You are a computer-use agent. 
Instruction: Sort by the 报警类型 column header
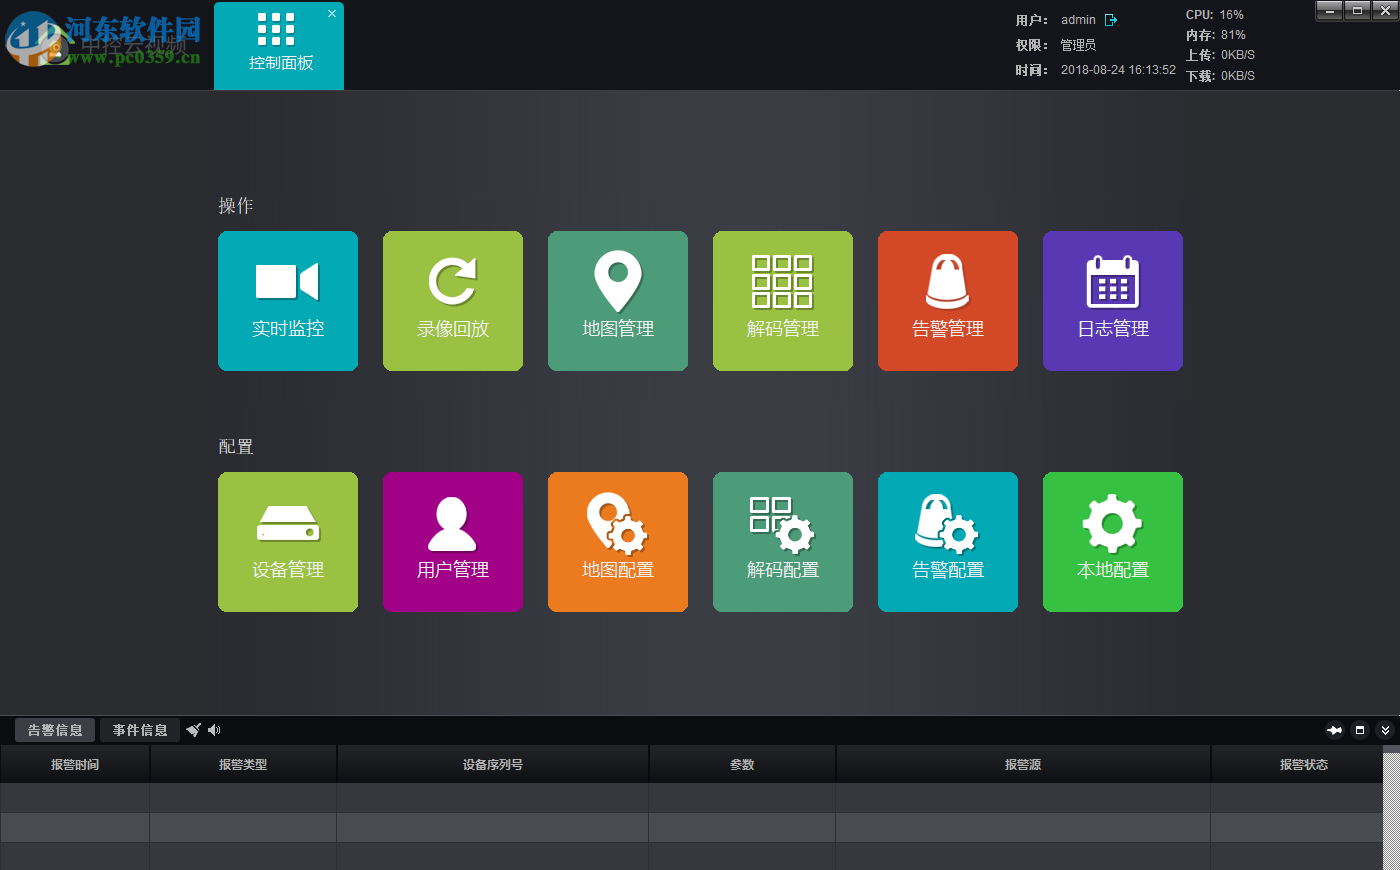pyautogui.click(x=243, y=764)
